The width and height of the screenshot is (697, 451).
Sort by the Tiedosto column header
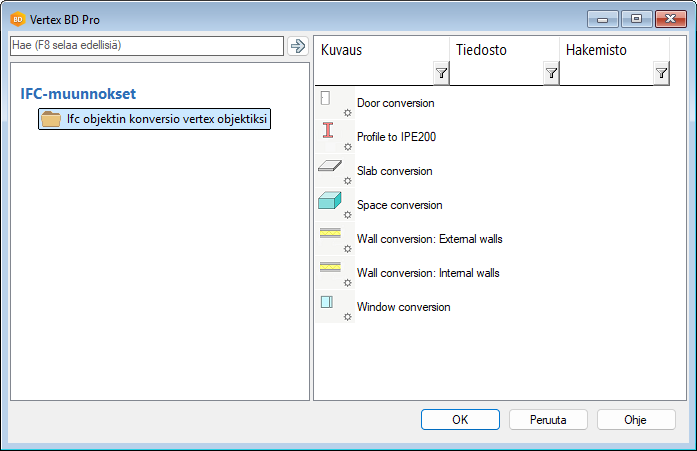point(481,50)
